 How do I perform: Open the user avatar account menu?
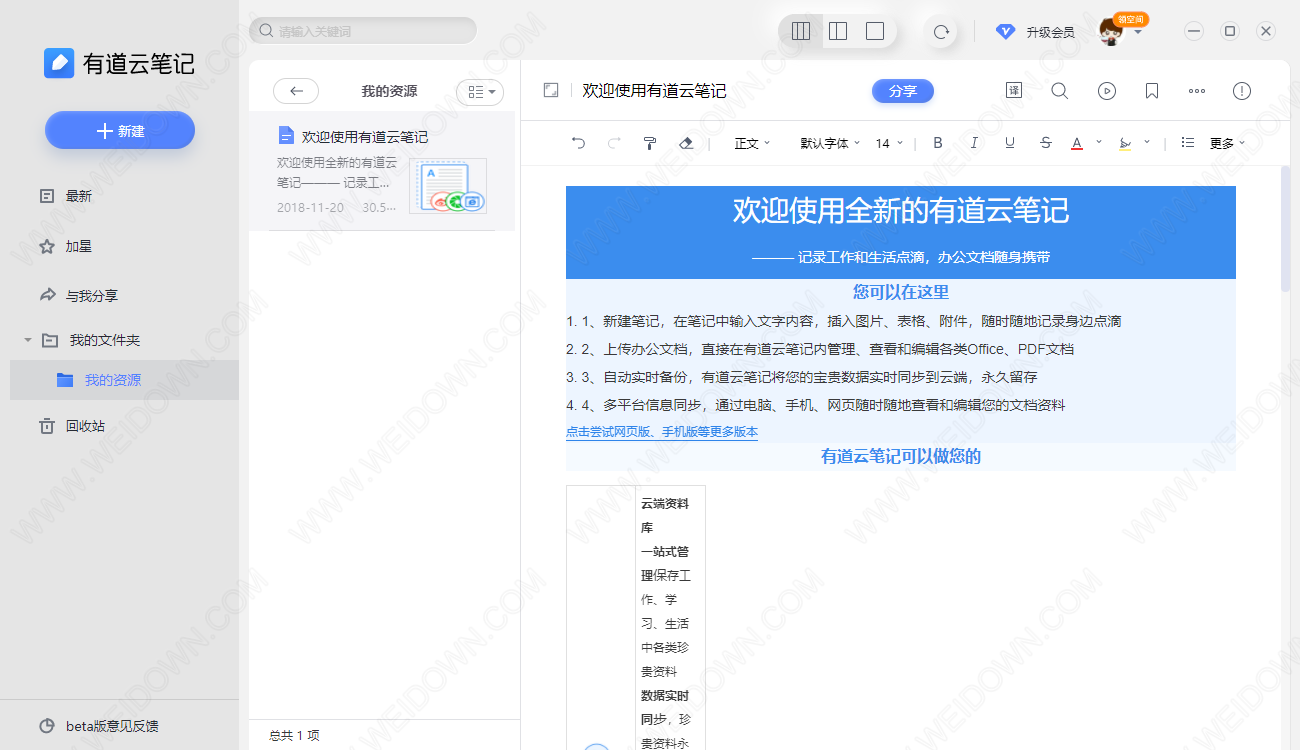(1111, 32)
